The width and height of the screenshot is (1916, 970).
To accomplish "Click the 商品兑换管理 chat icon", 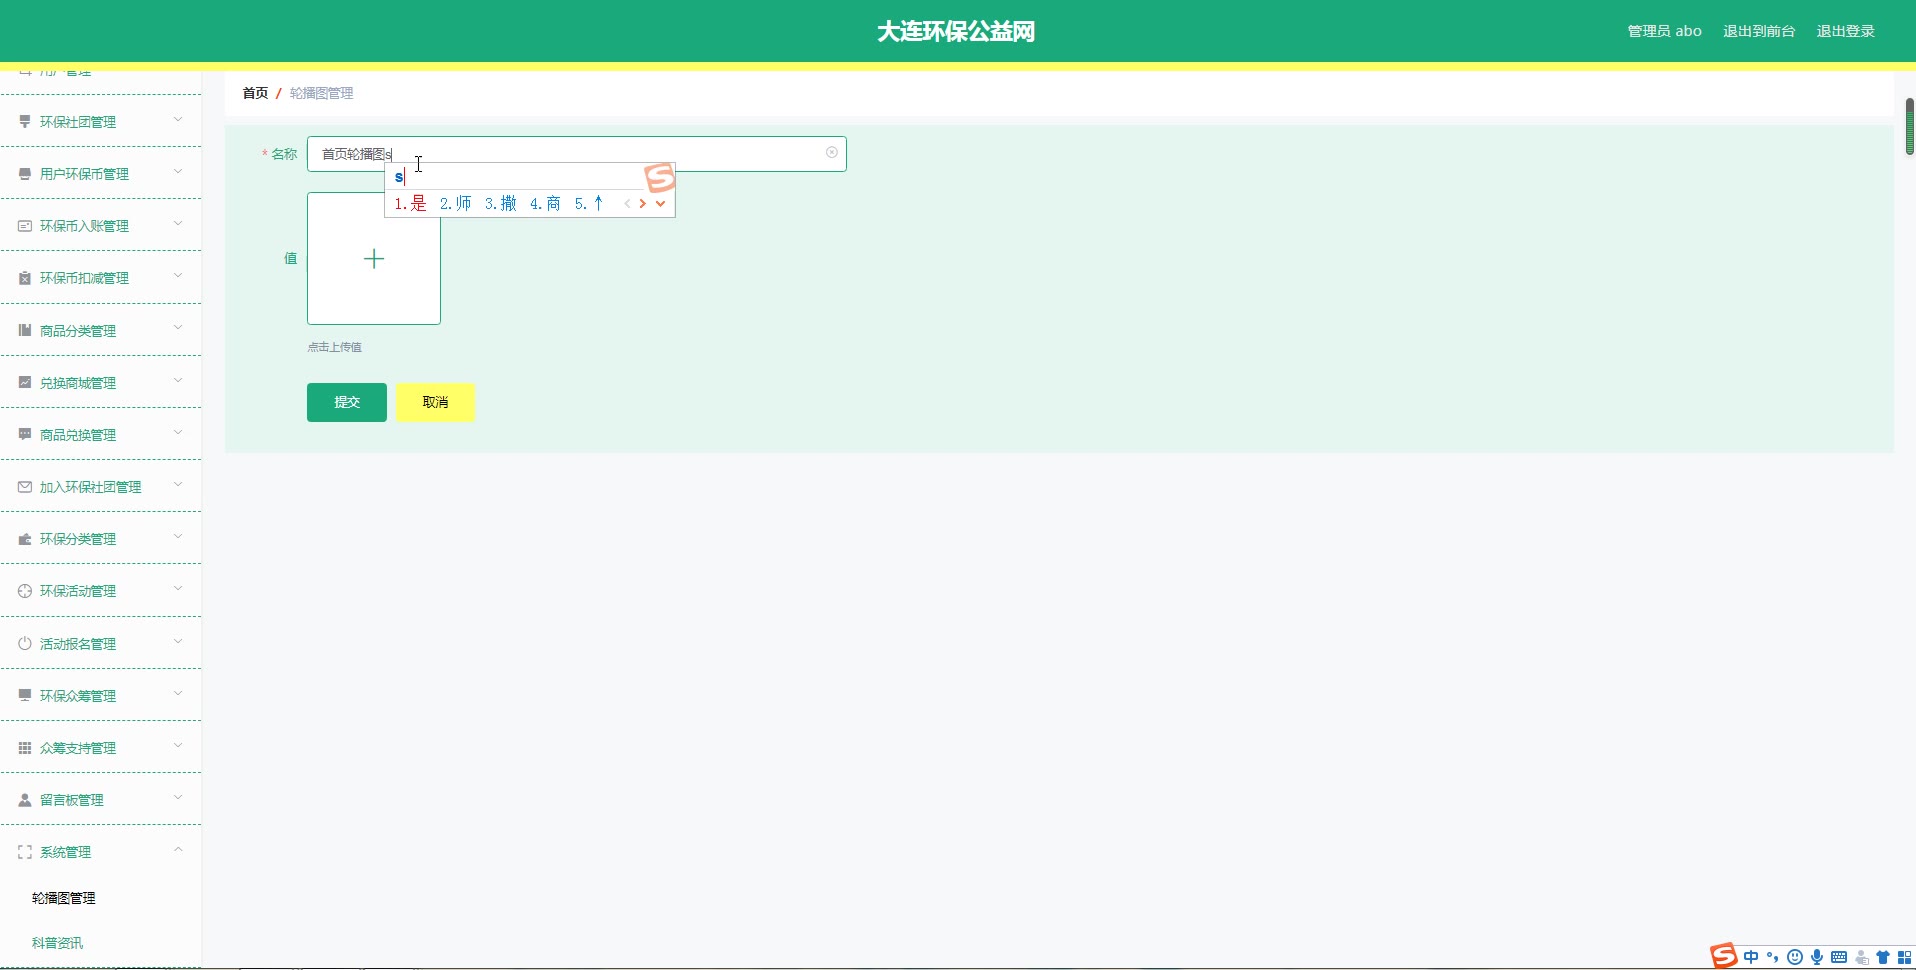I will tap(25, 434).
